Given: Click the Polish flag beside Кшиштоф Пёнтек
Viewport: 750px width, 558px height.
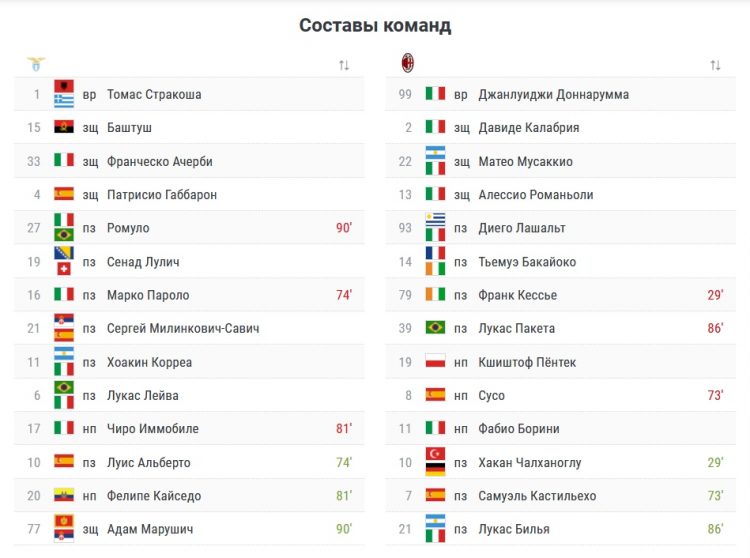Looking at the screenshot, I should 435,362.
